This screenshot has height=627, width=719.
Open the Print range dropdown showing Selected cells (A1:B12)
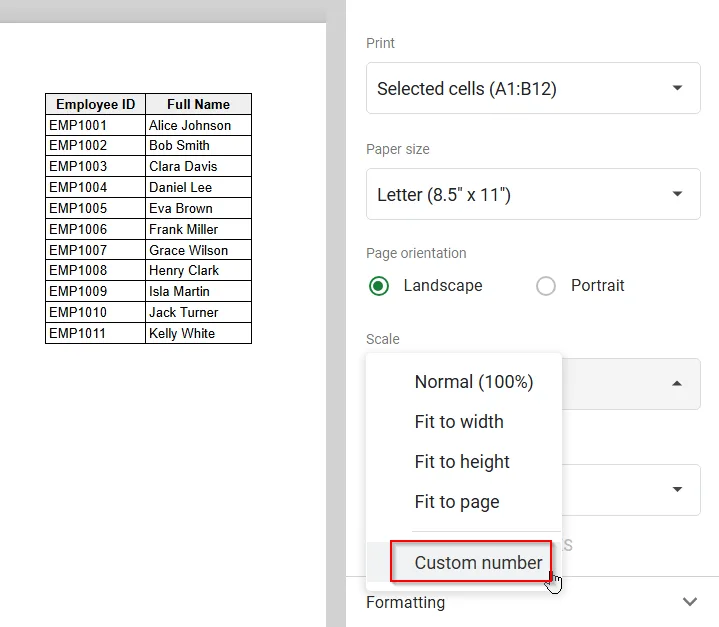tap(533, 88)
